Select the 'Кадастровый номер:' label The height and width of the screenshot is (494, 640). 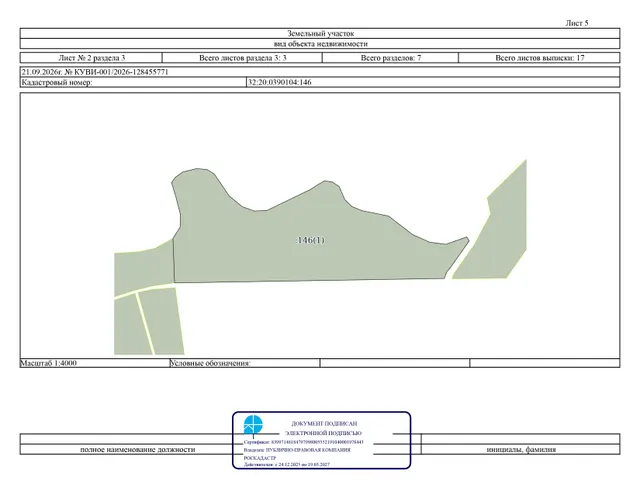click(x=57, y=82)
